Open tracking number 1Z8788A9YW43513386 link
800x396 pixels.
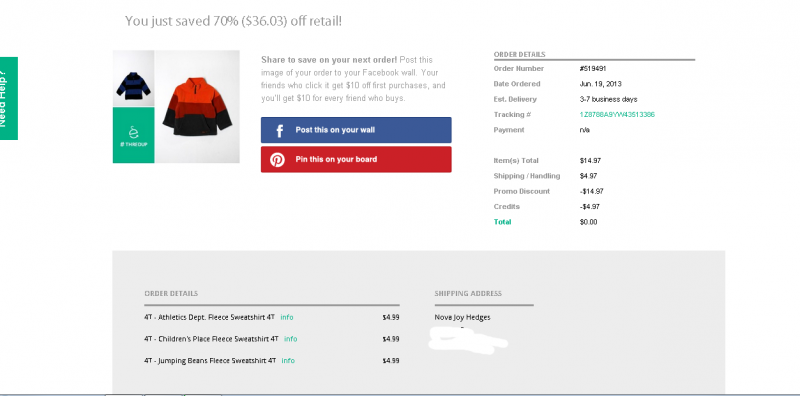click(x=617, y=115)
